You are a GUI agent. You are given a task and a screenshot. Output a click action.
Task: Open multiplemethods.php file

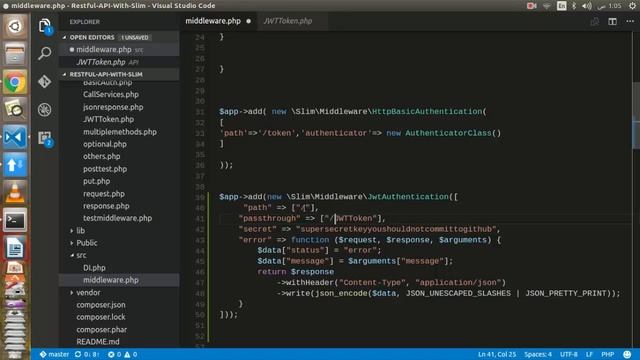coord(119,132)
